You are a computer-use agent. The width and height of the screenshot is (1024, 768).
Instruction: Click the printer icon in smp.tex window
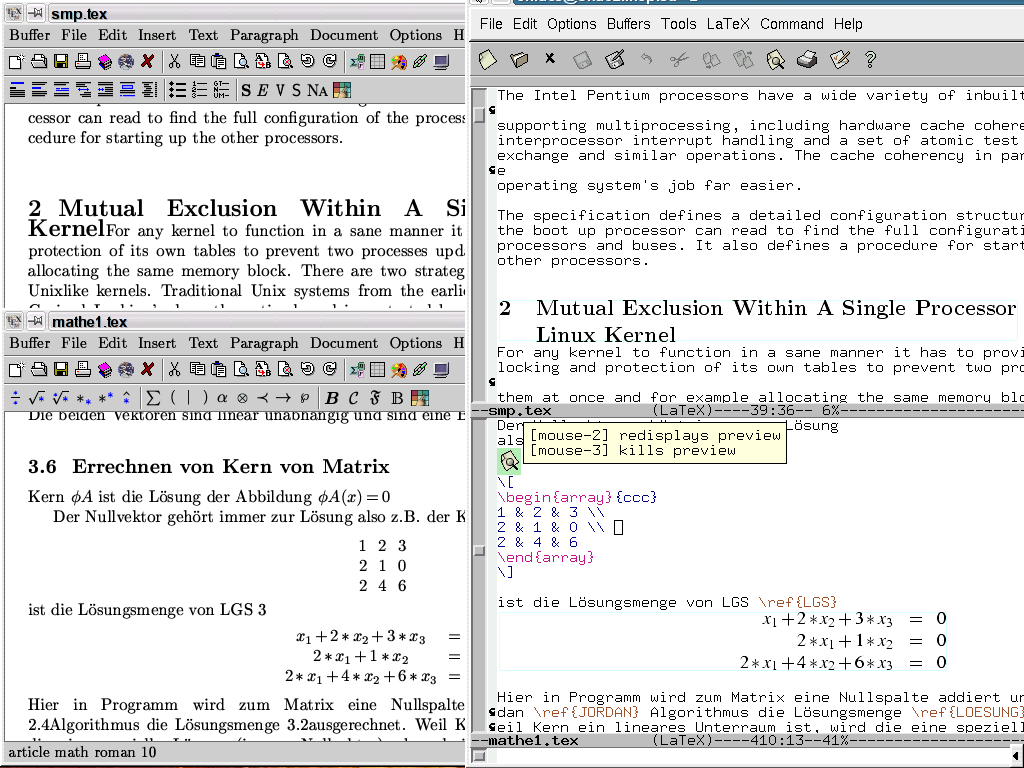83,61
